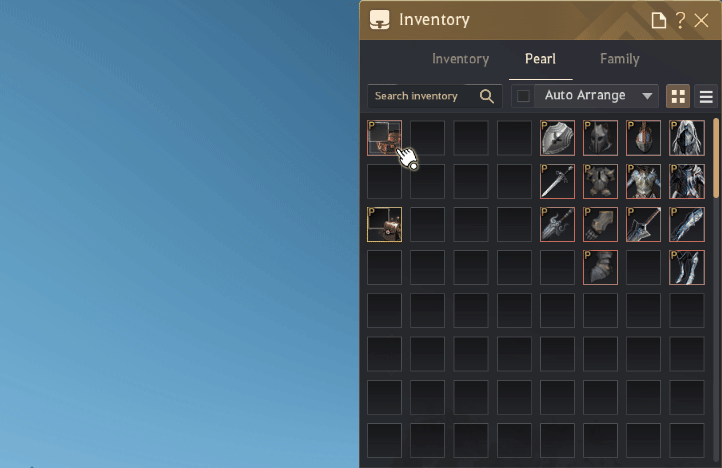
Task: Open the Inventory tab
Action: (x=460, y=59)
